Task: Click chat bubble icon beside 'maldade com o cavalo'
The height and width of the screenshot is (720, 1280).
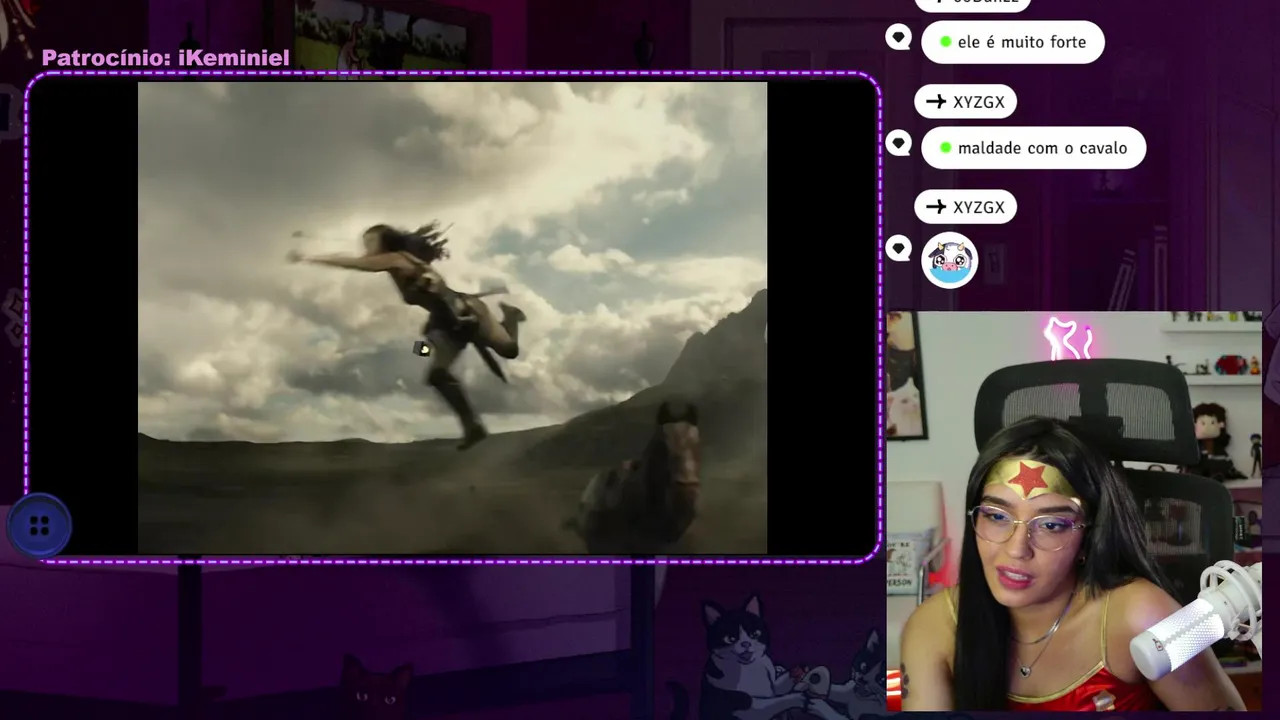Action: click(x=898, y=144)
